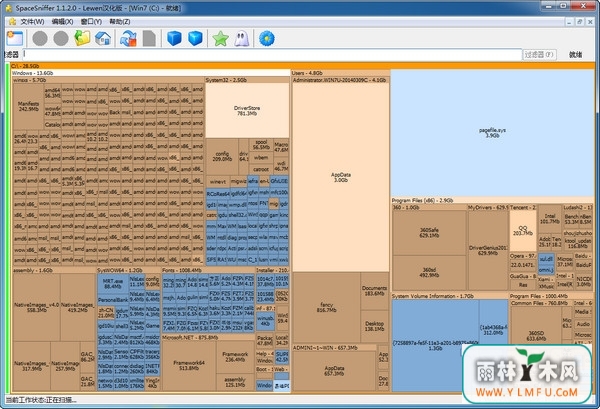Select the spool 56.5Mb block
The height and width of the screenshot is (409, 600).
[261, 145]
